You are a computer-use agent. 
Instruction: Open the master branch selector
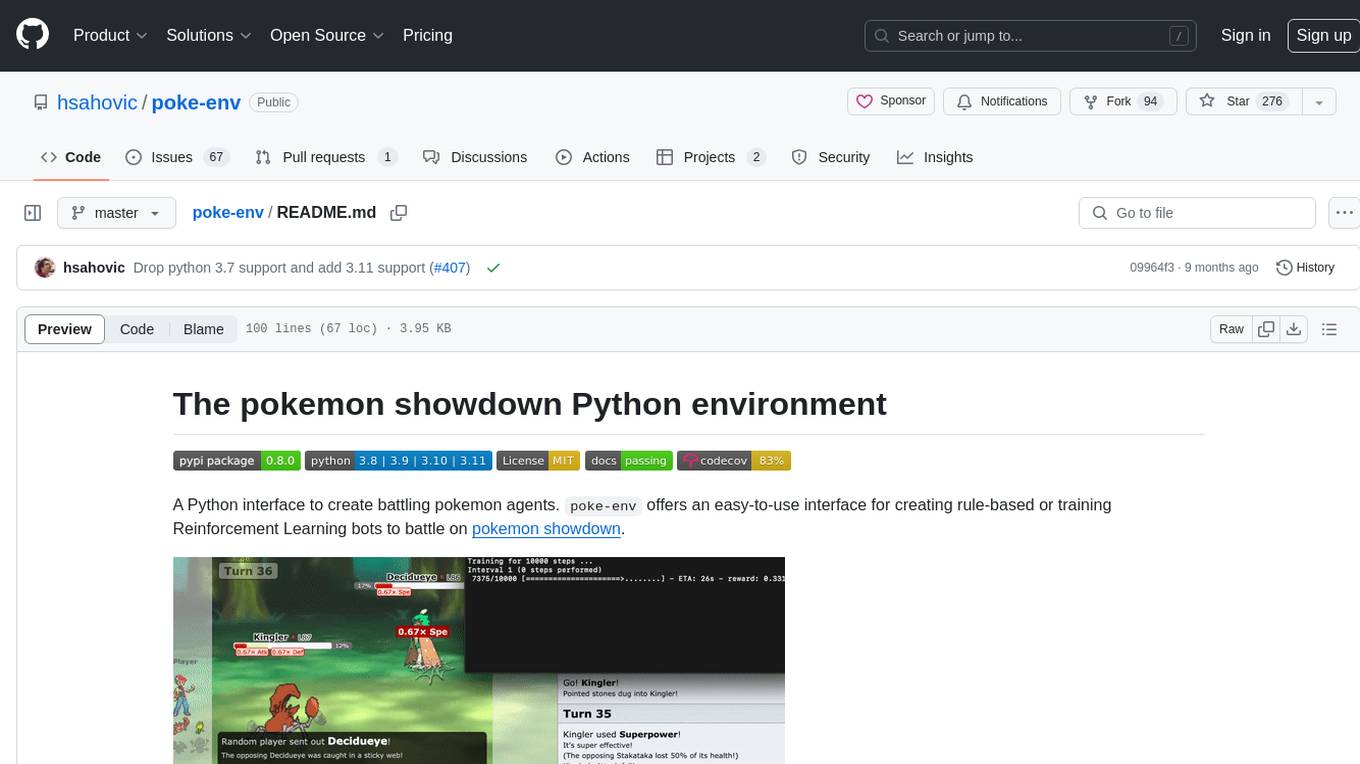[x=116, y=213]
